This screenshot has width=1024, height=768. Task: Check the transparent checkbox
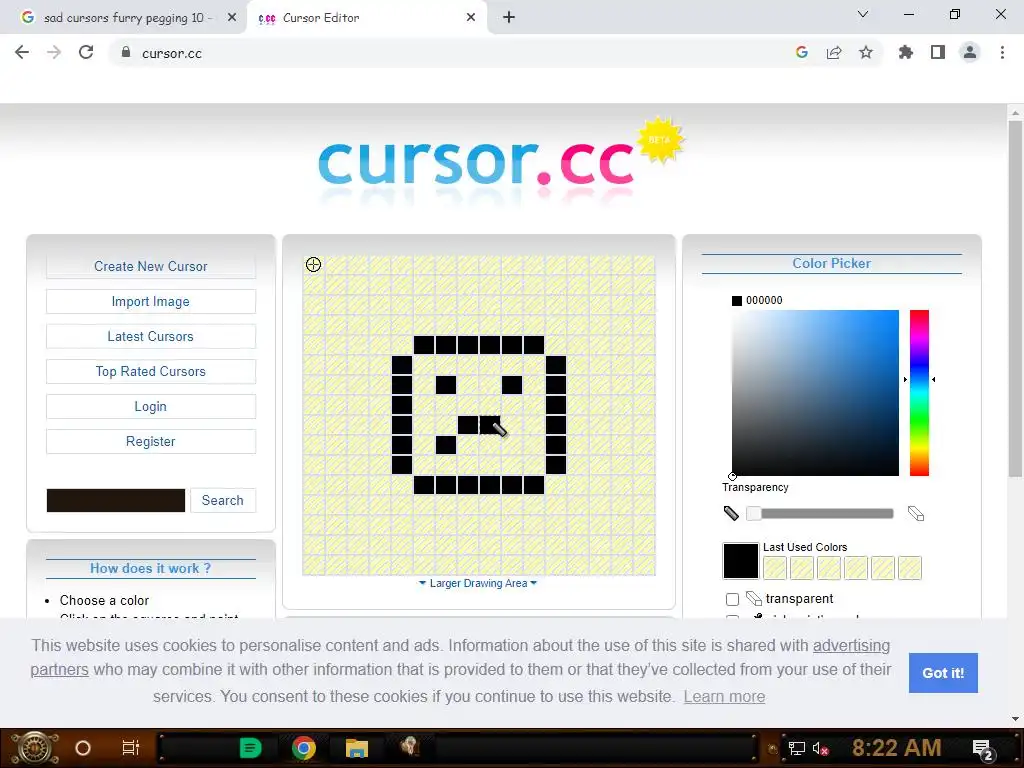click(x=733, y=599)
